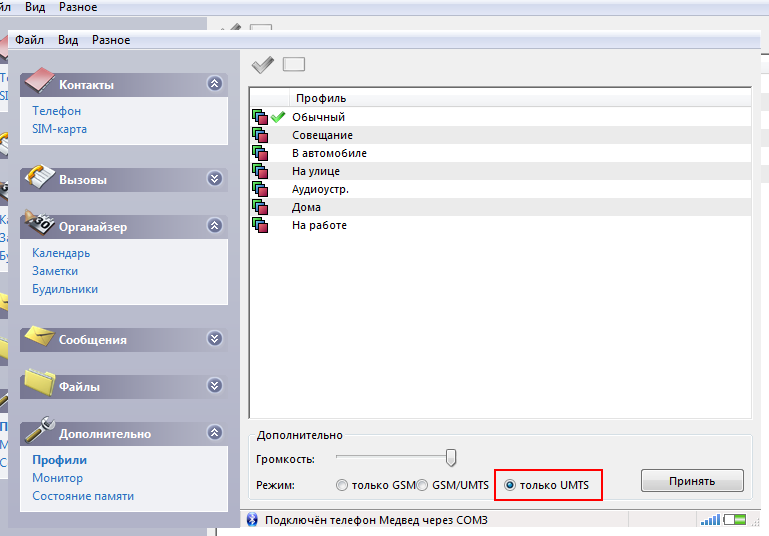
Task: Click the Bluetooth icon in the status bar
Action: click(254, 520)
